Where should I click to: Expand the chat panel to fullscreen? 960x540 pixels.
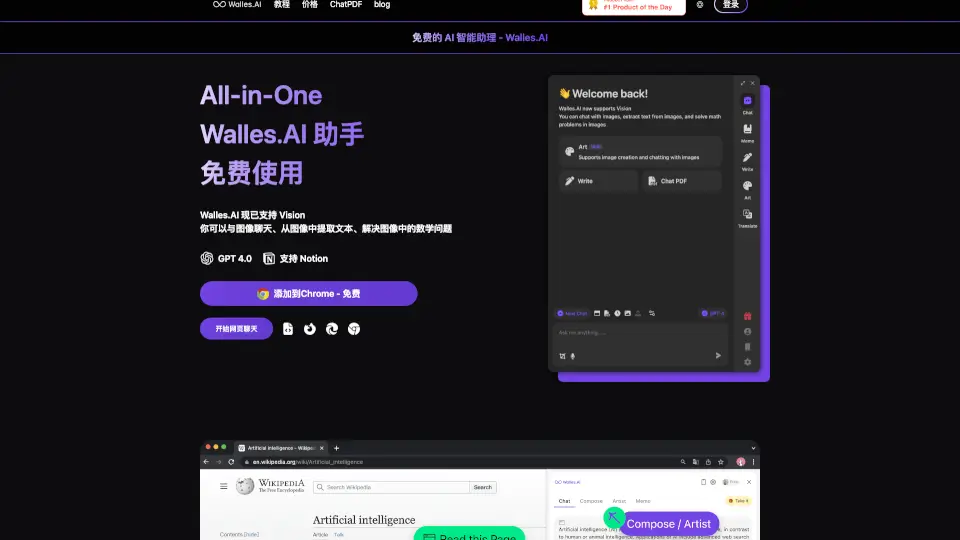[x=742, y=83]
